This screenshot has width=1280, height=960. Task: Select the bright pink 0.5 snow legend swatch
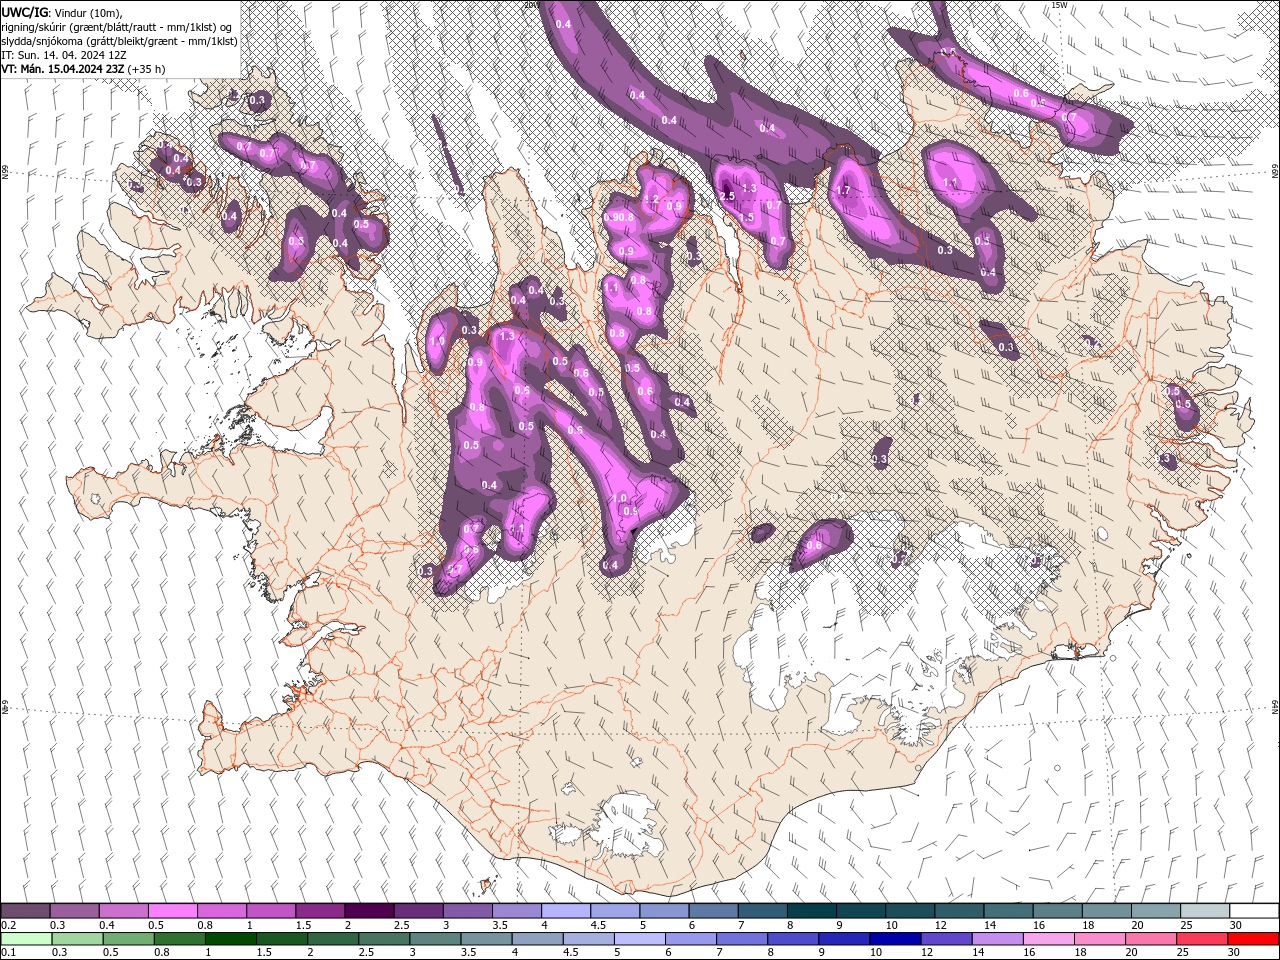coord(172,911)
